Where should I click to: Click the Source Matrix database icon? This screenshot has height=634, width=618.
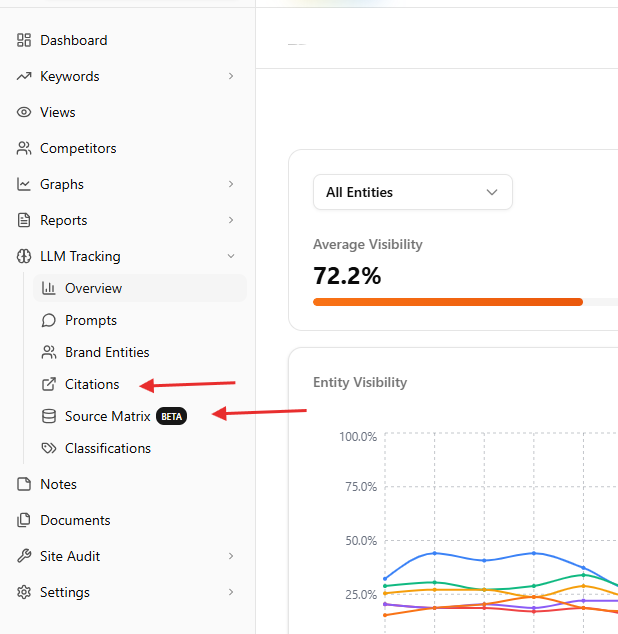[x=48, y=416]
